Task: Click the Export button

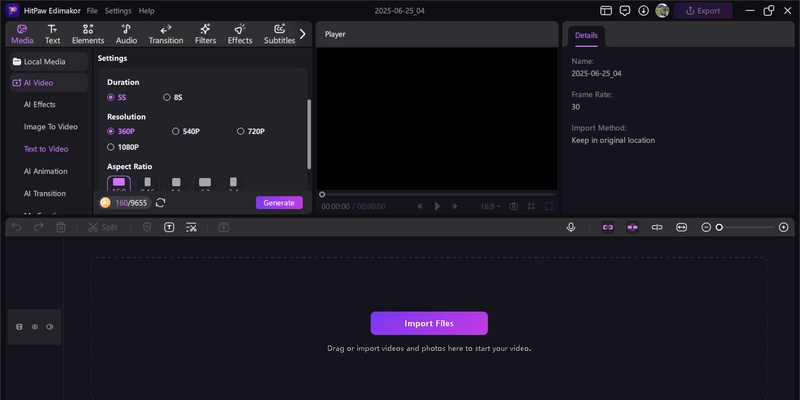Action: point(703,11)
